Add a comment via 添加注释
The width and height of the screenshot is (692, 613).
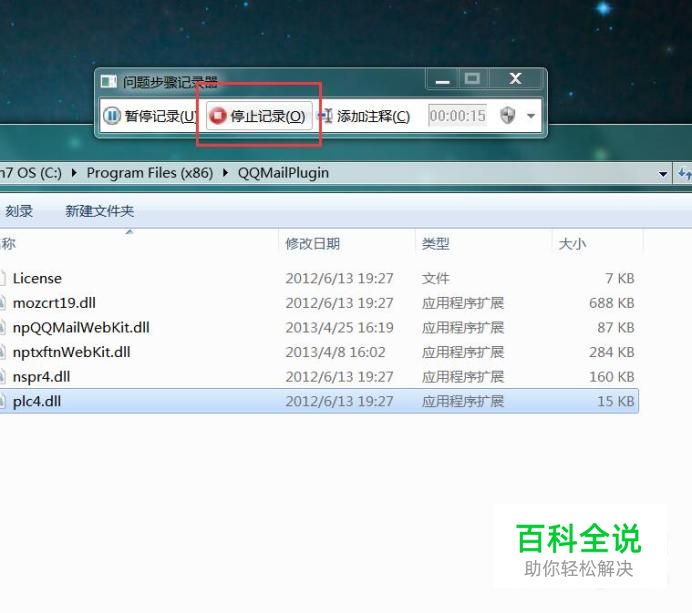coord(364,116)
